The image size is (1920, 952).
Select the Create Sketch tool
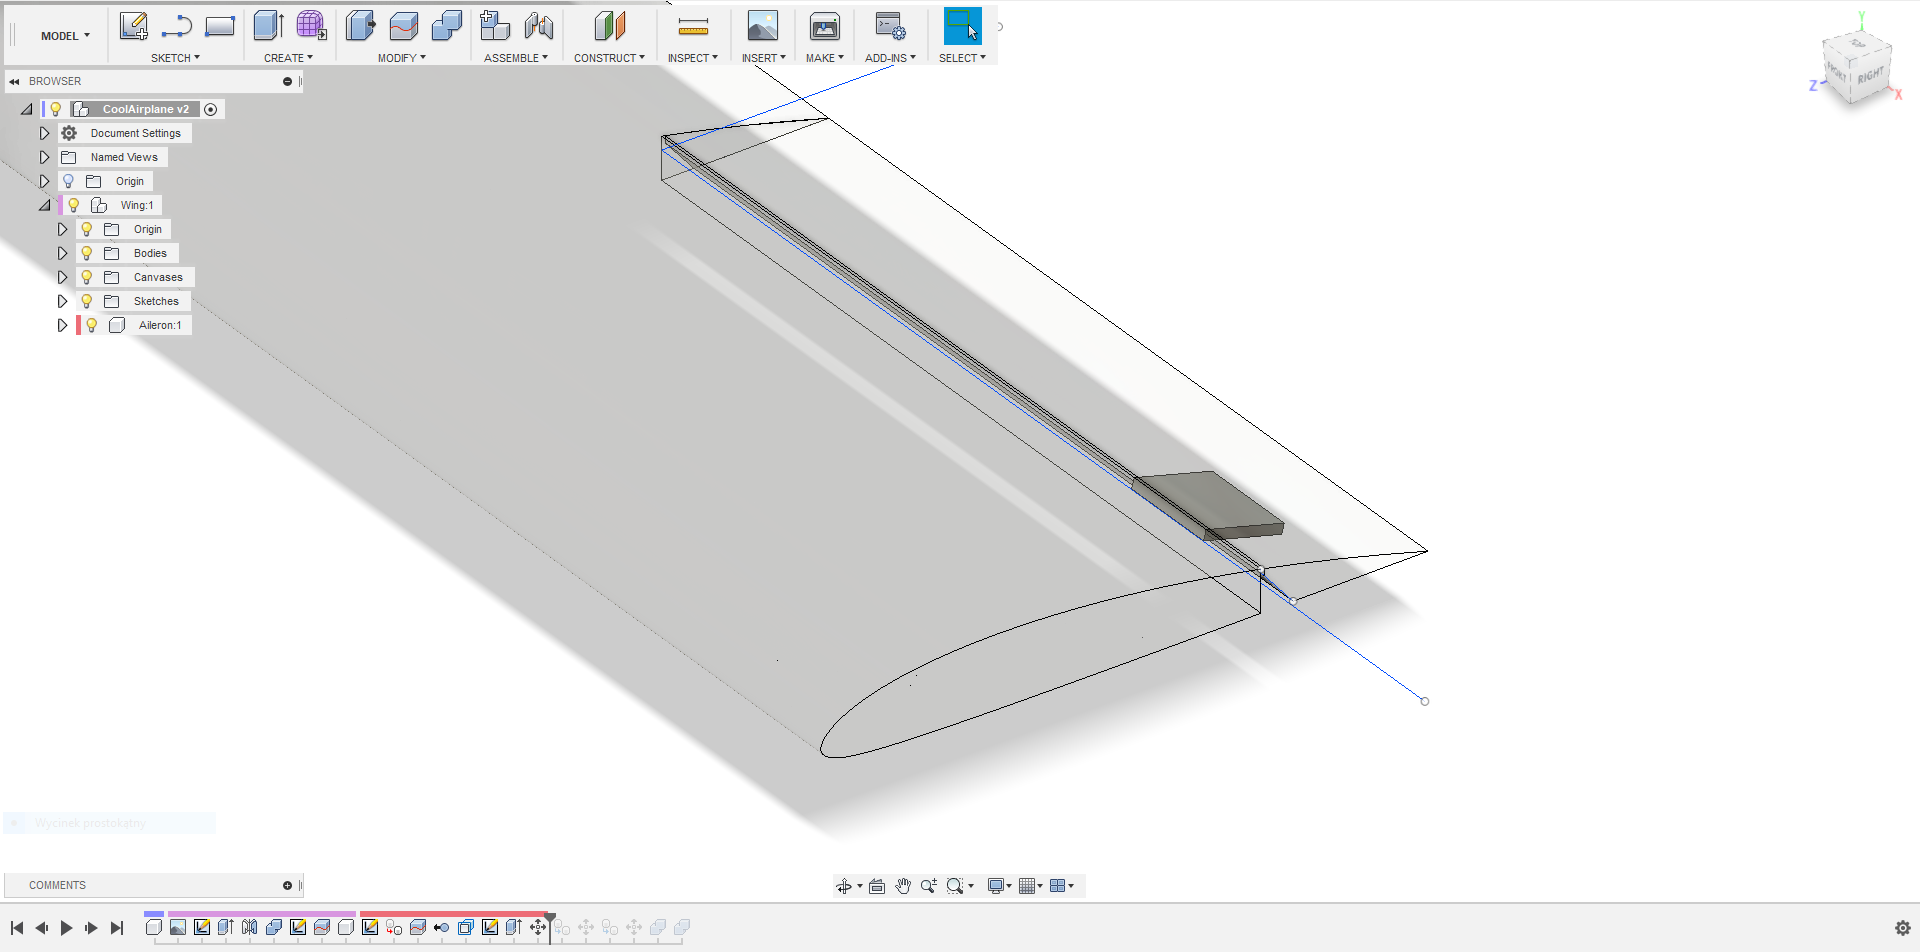click(x=133, y=26)
